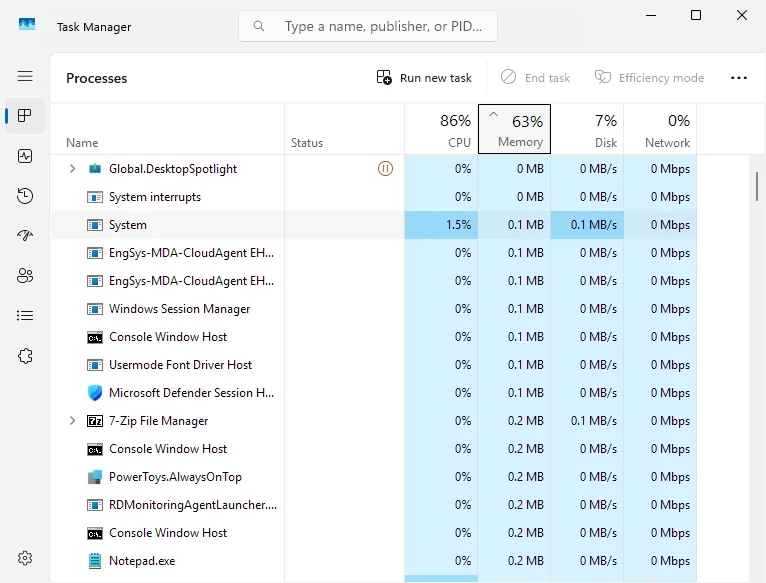
Task: Select the System process row
Action: click(x=373, y=225)
